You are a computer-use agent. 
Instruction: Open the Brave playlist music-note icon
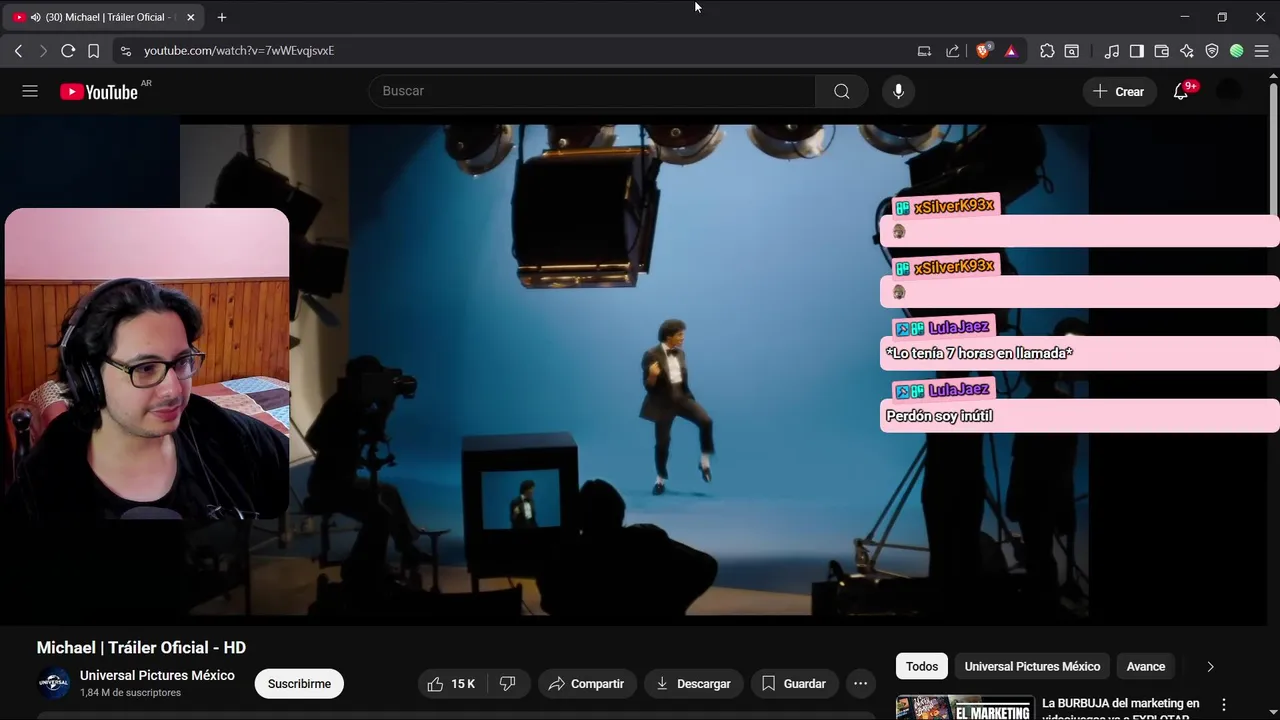[1112, 50]
